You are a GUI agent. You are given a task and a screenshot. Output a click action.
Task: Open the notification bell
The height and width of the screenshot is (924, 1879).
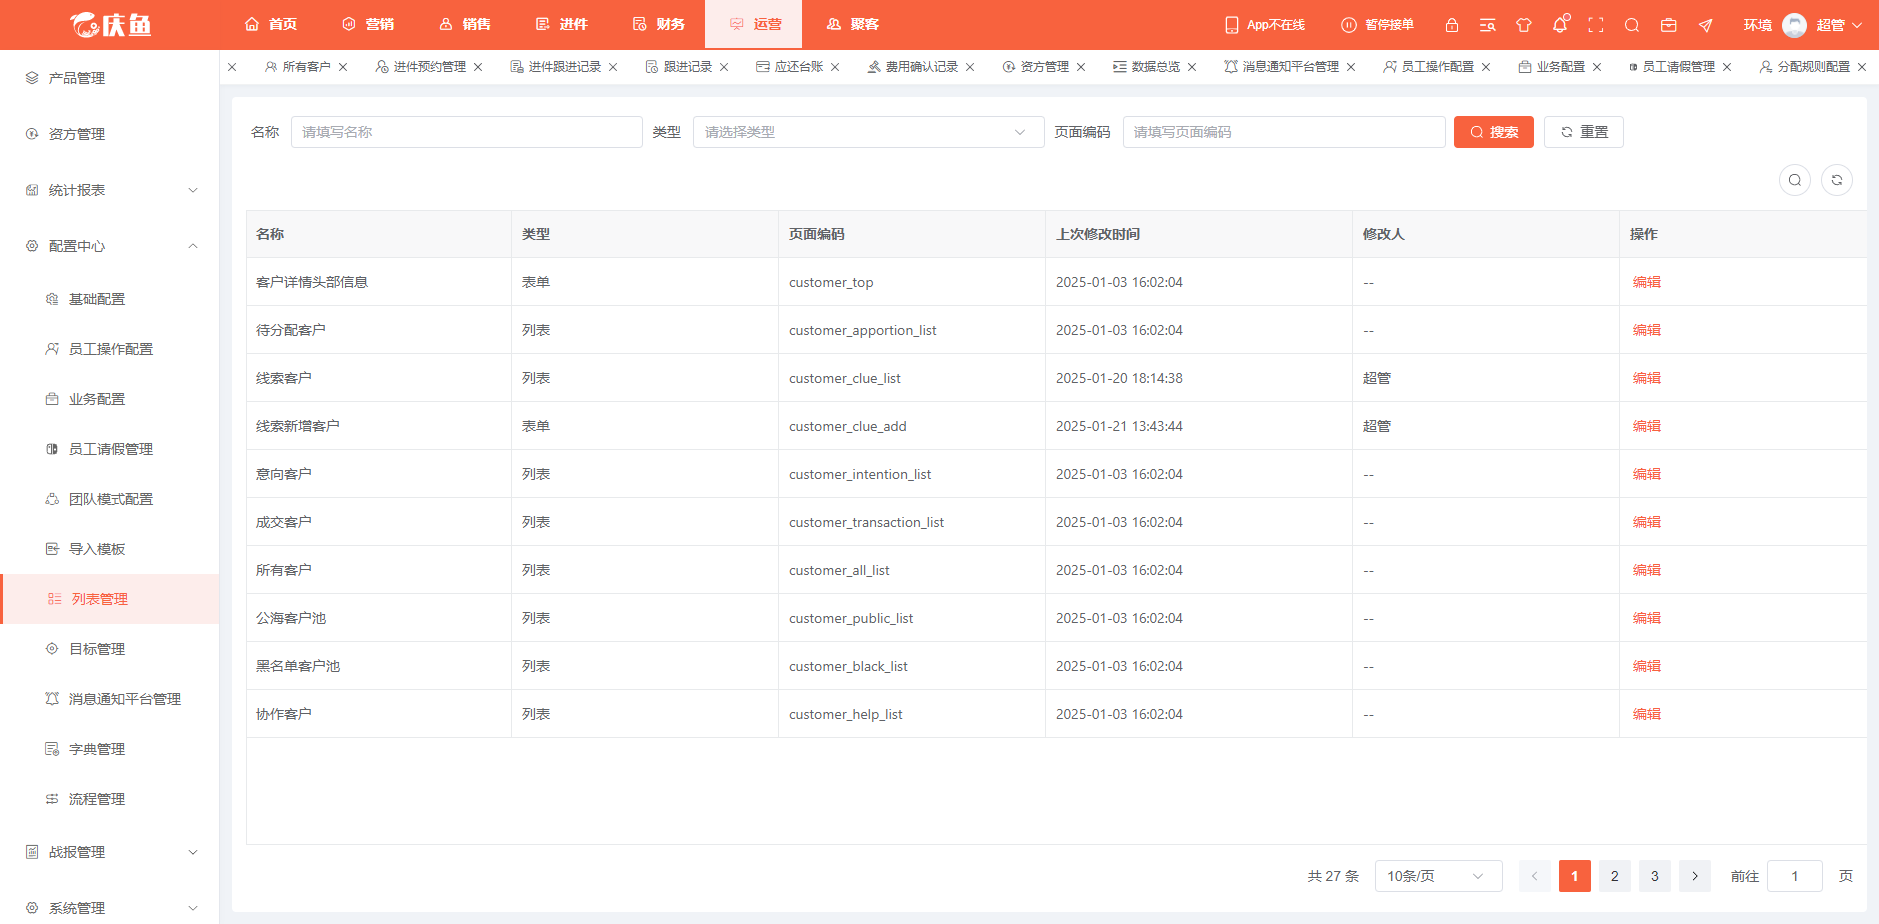pyautogui.click(x=1559, y=25)
